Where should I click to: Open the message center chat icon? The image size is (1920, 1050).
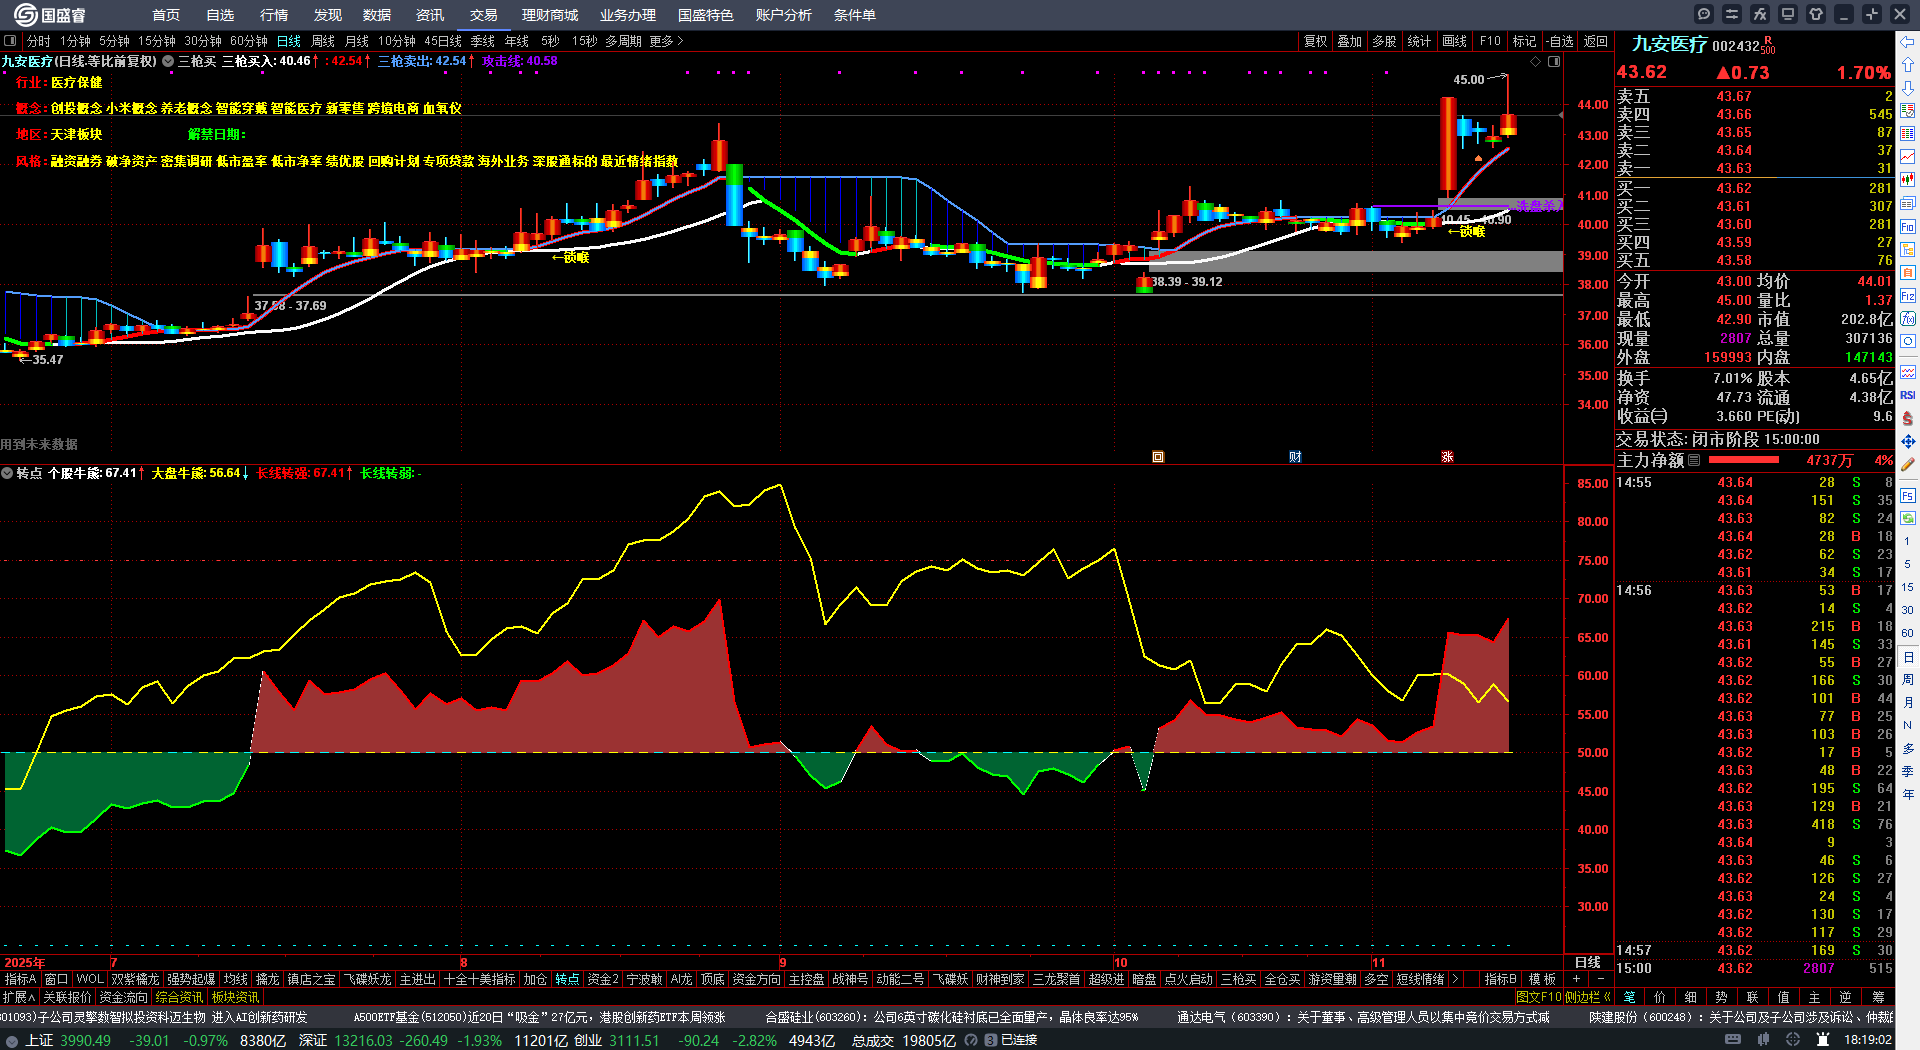point(1704,14)
